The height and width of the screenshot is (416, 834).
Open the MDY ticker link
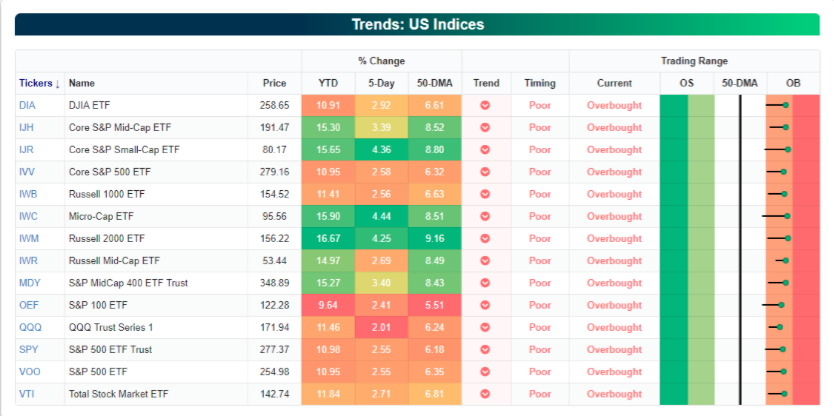point(29,283)
